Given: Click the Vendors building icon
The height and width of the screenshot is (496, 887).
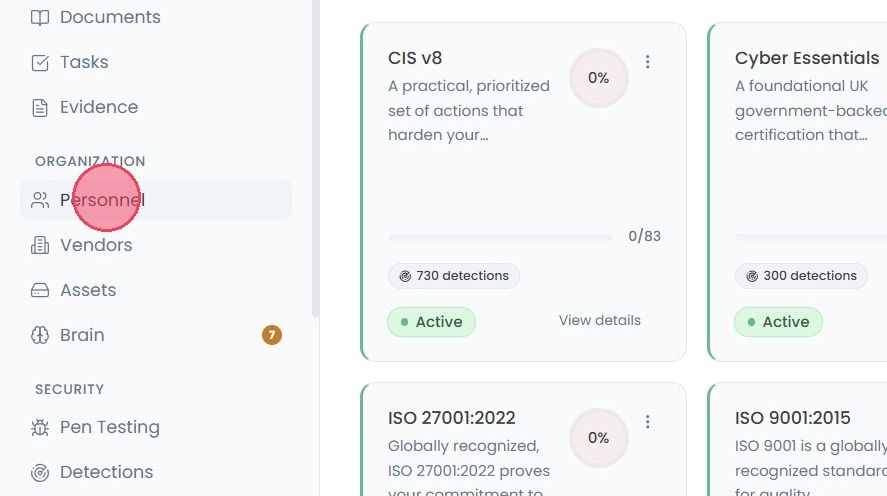Looking at the screenshot, I should (x=40, y=245).
